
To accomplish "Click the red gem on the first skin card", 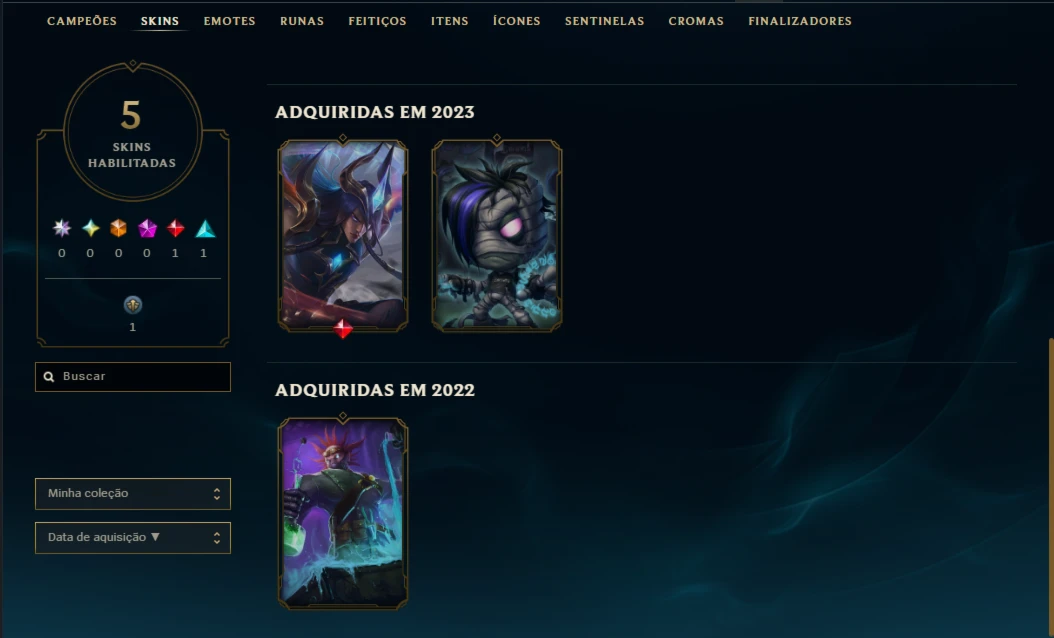I will click(x=343, y=329).
